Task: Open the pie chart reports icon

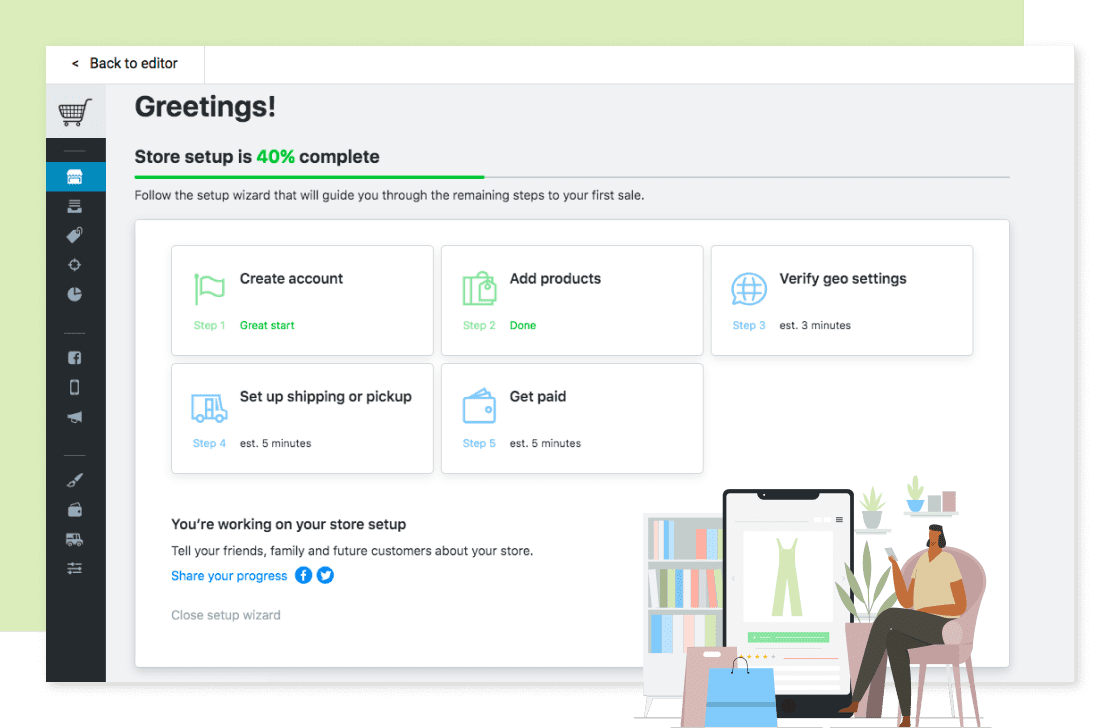Action: 75,295
